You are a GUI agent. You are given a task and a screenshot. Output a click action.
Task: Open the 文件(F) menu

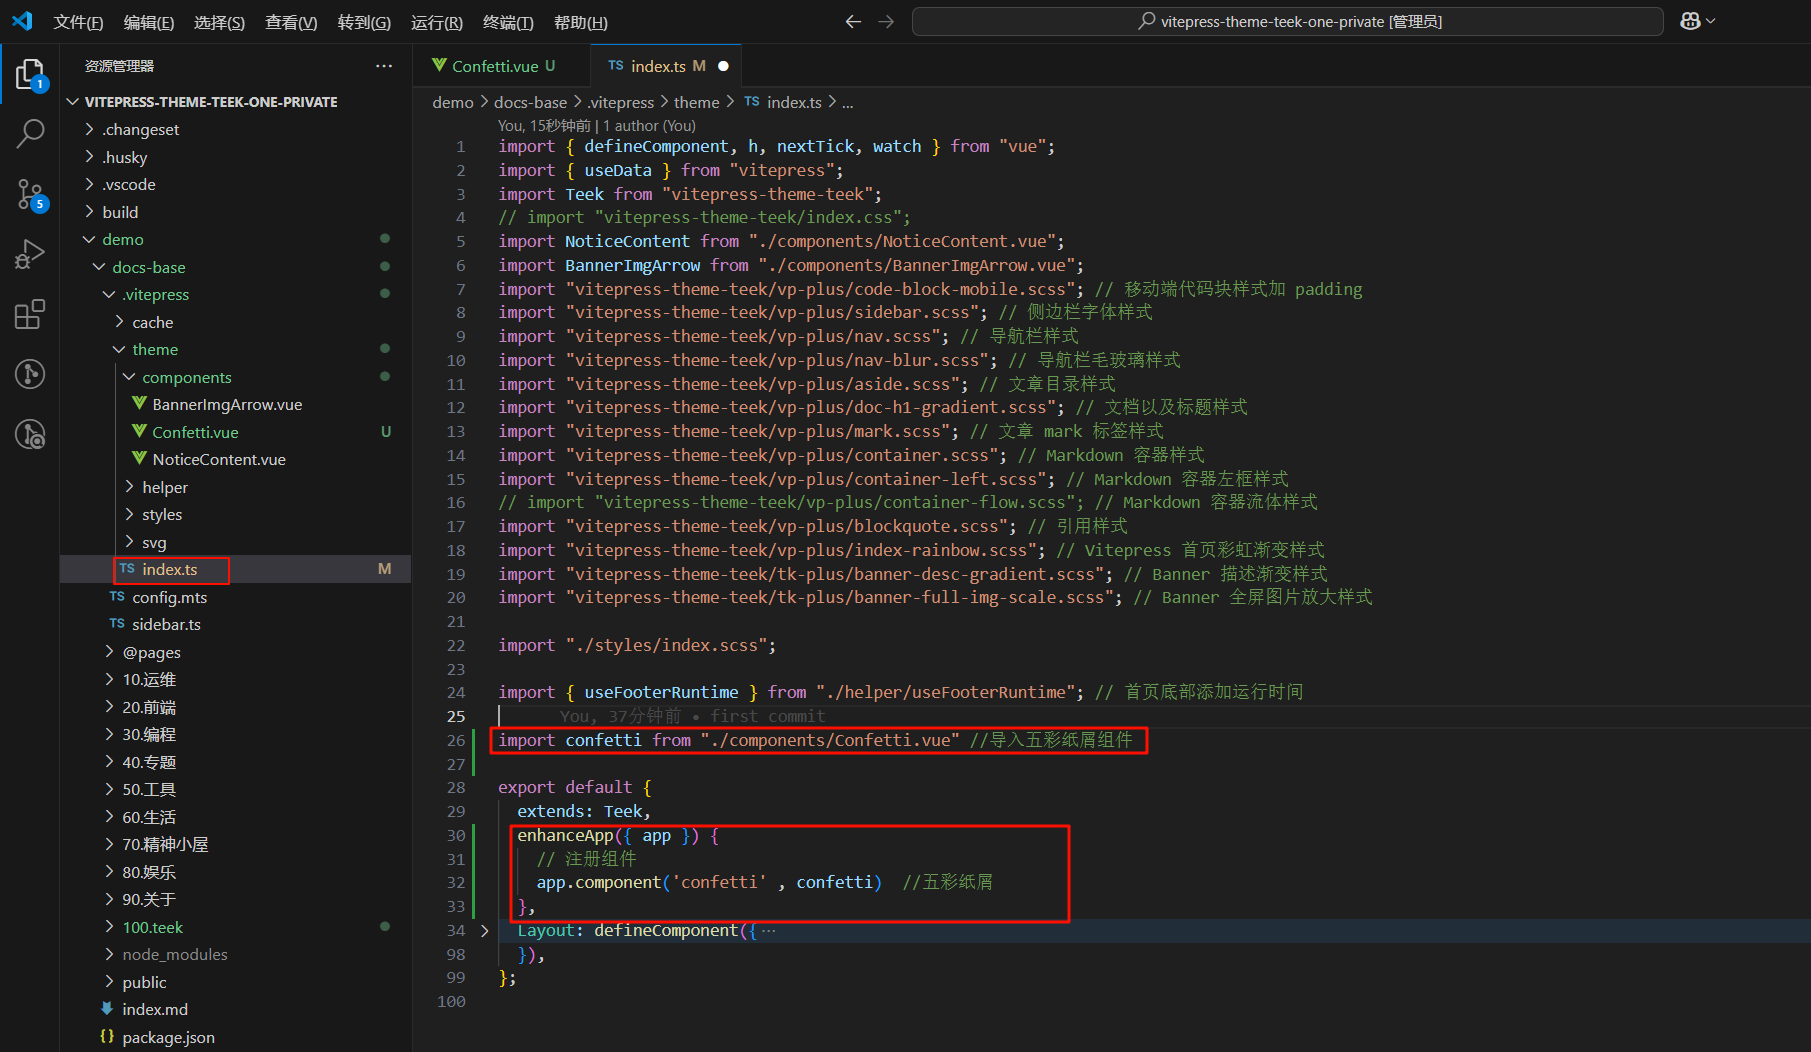78,22
